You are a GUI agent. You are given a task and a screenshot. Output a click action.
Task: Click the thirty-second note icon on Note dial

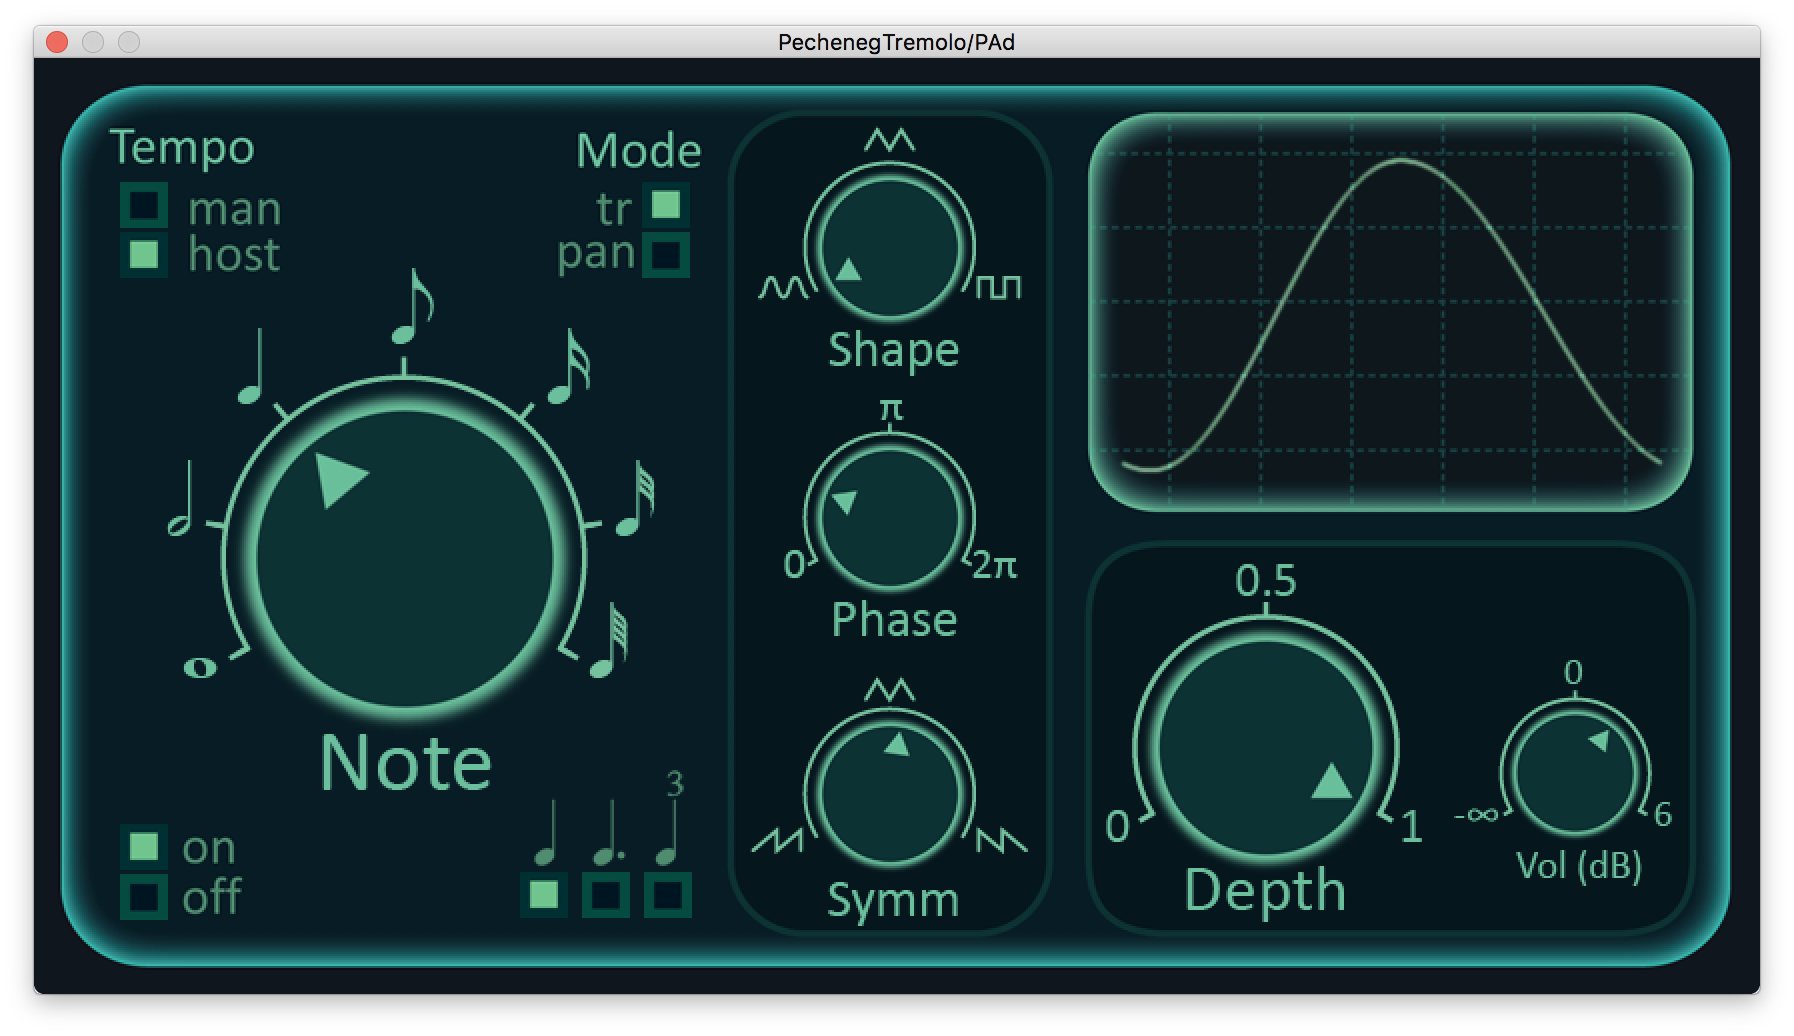point(636,498)
